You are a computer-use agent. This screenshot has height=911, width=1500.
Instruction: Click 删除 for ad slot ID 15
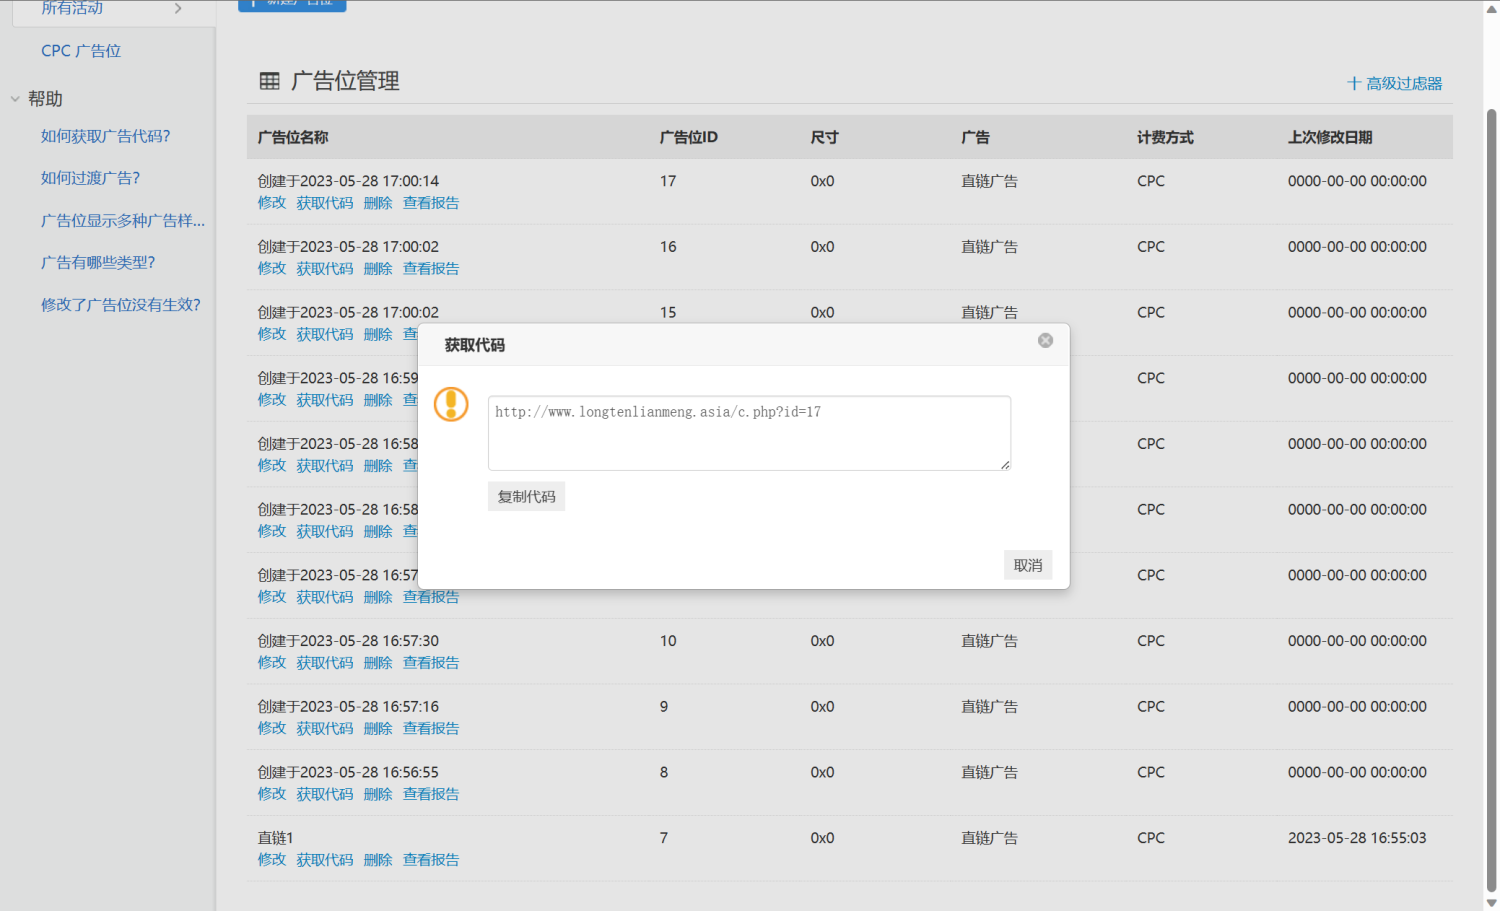(378, 334)
